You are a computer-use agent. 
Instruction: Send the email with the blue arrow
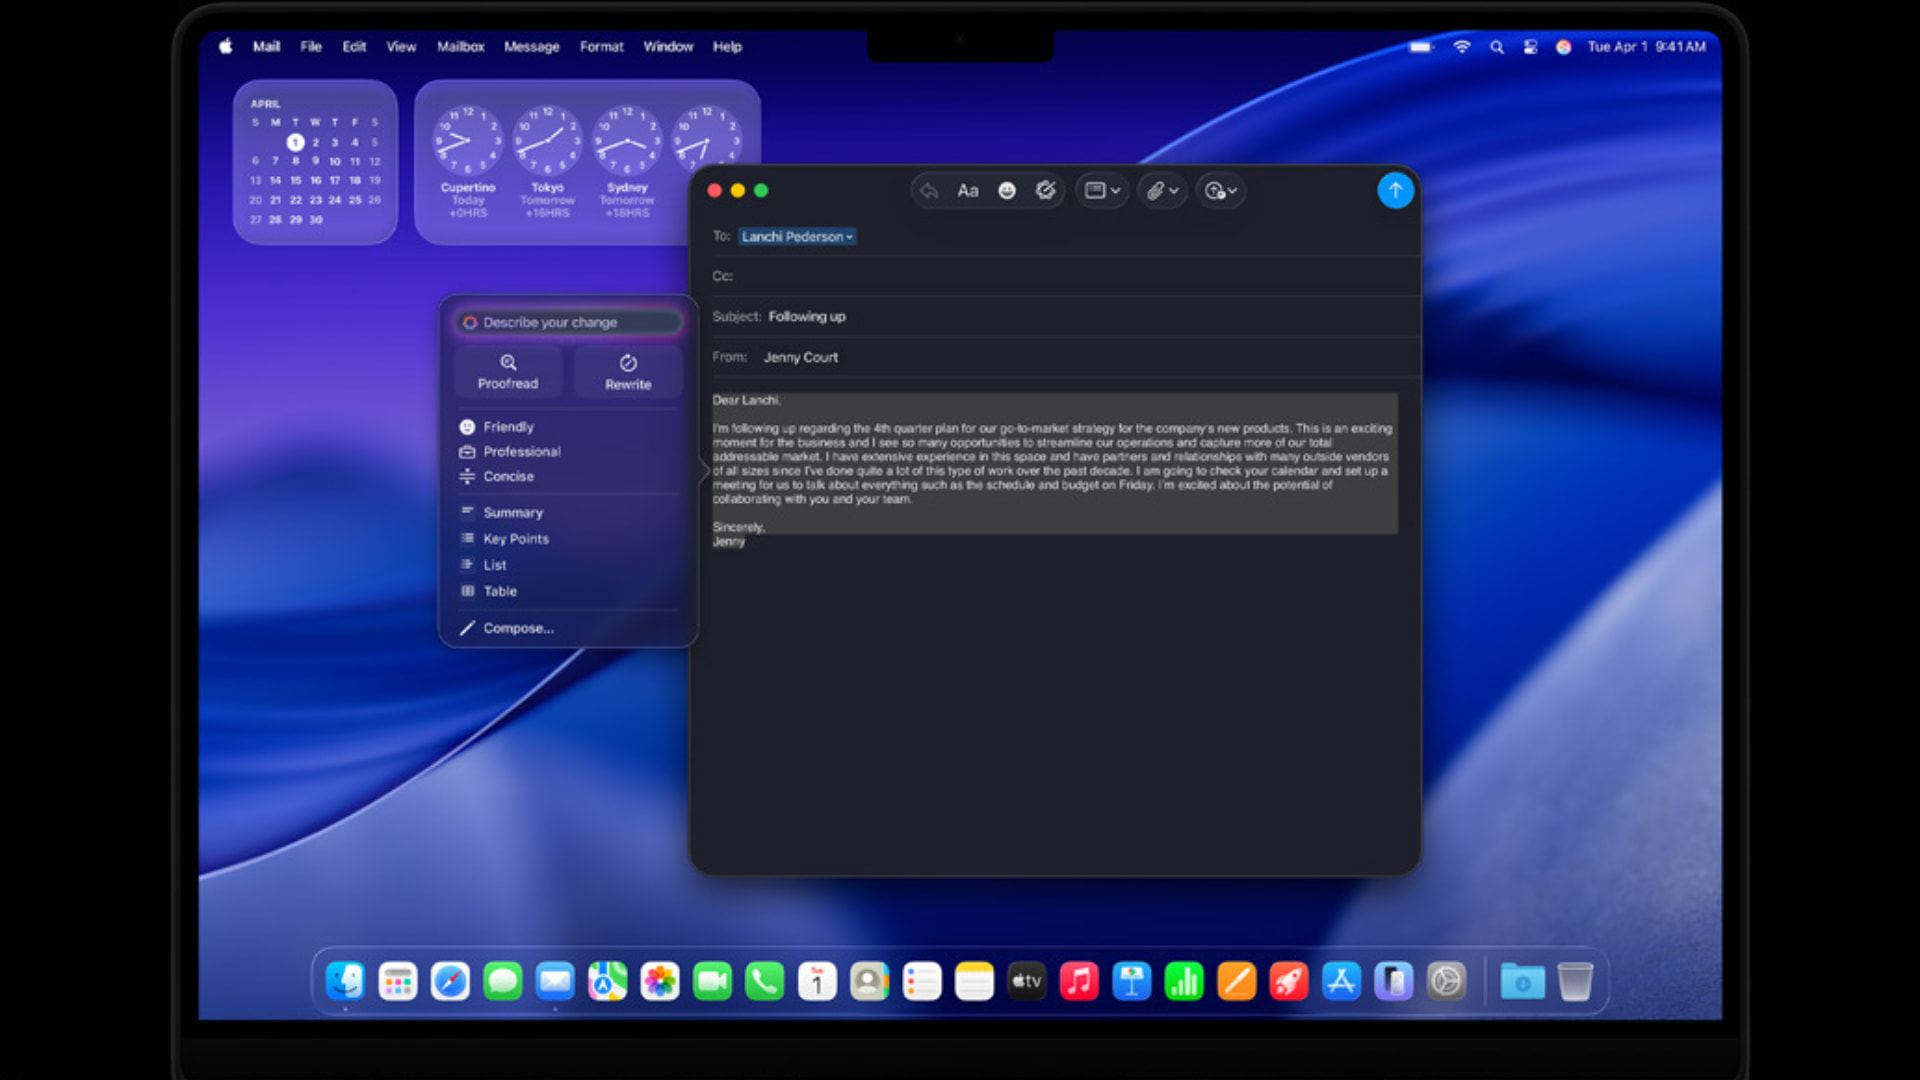click(1396, 190)
